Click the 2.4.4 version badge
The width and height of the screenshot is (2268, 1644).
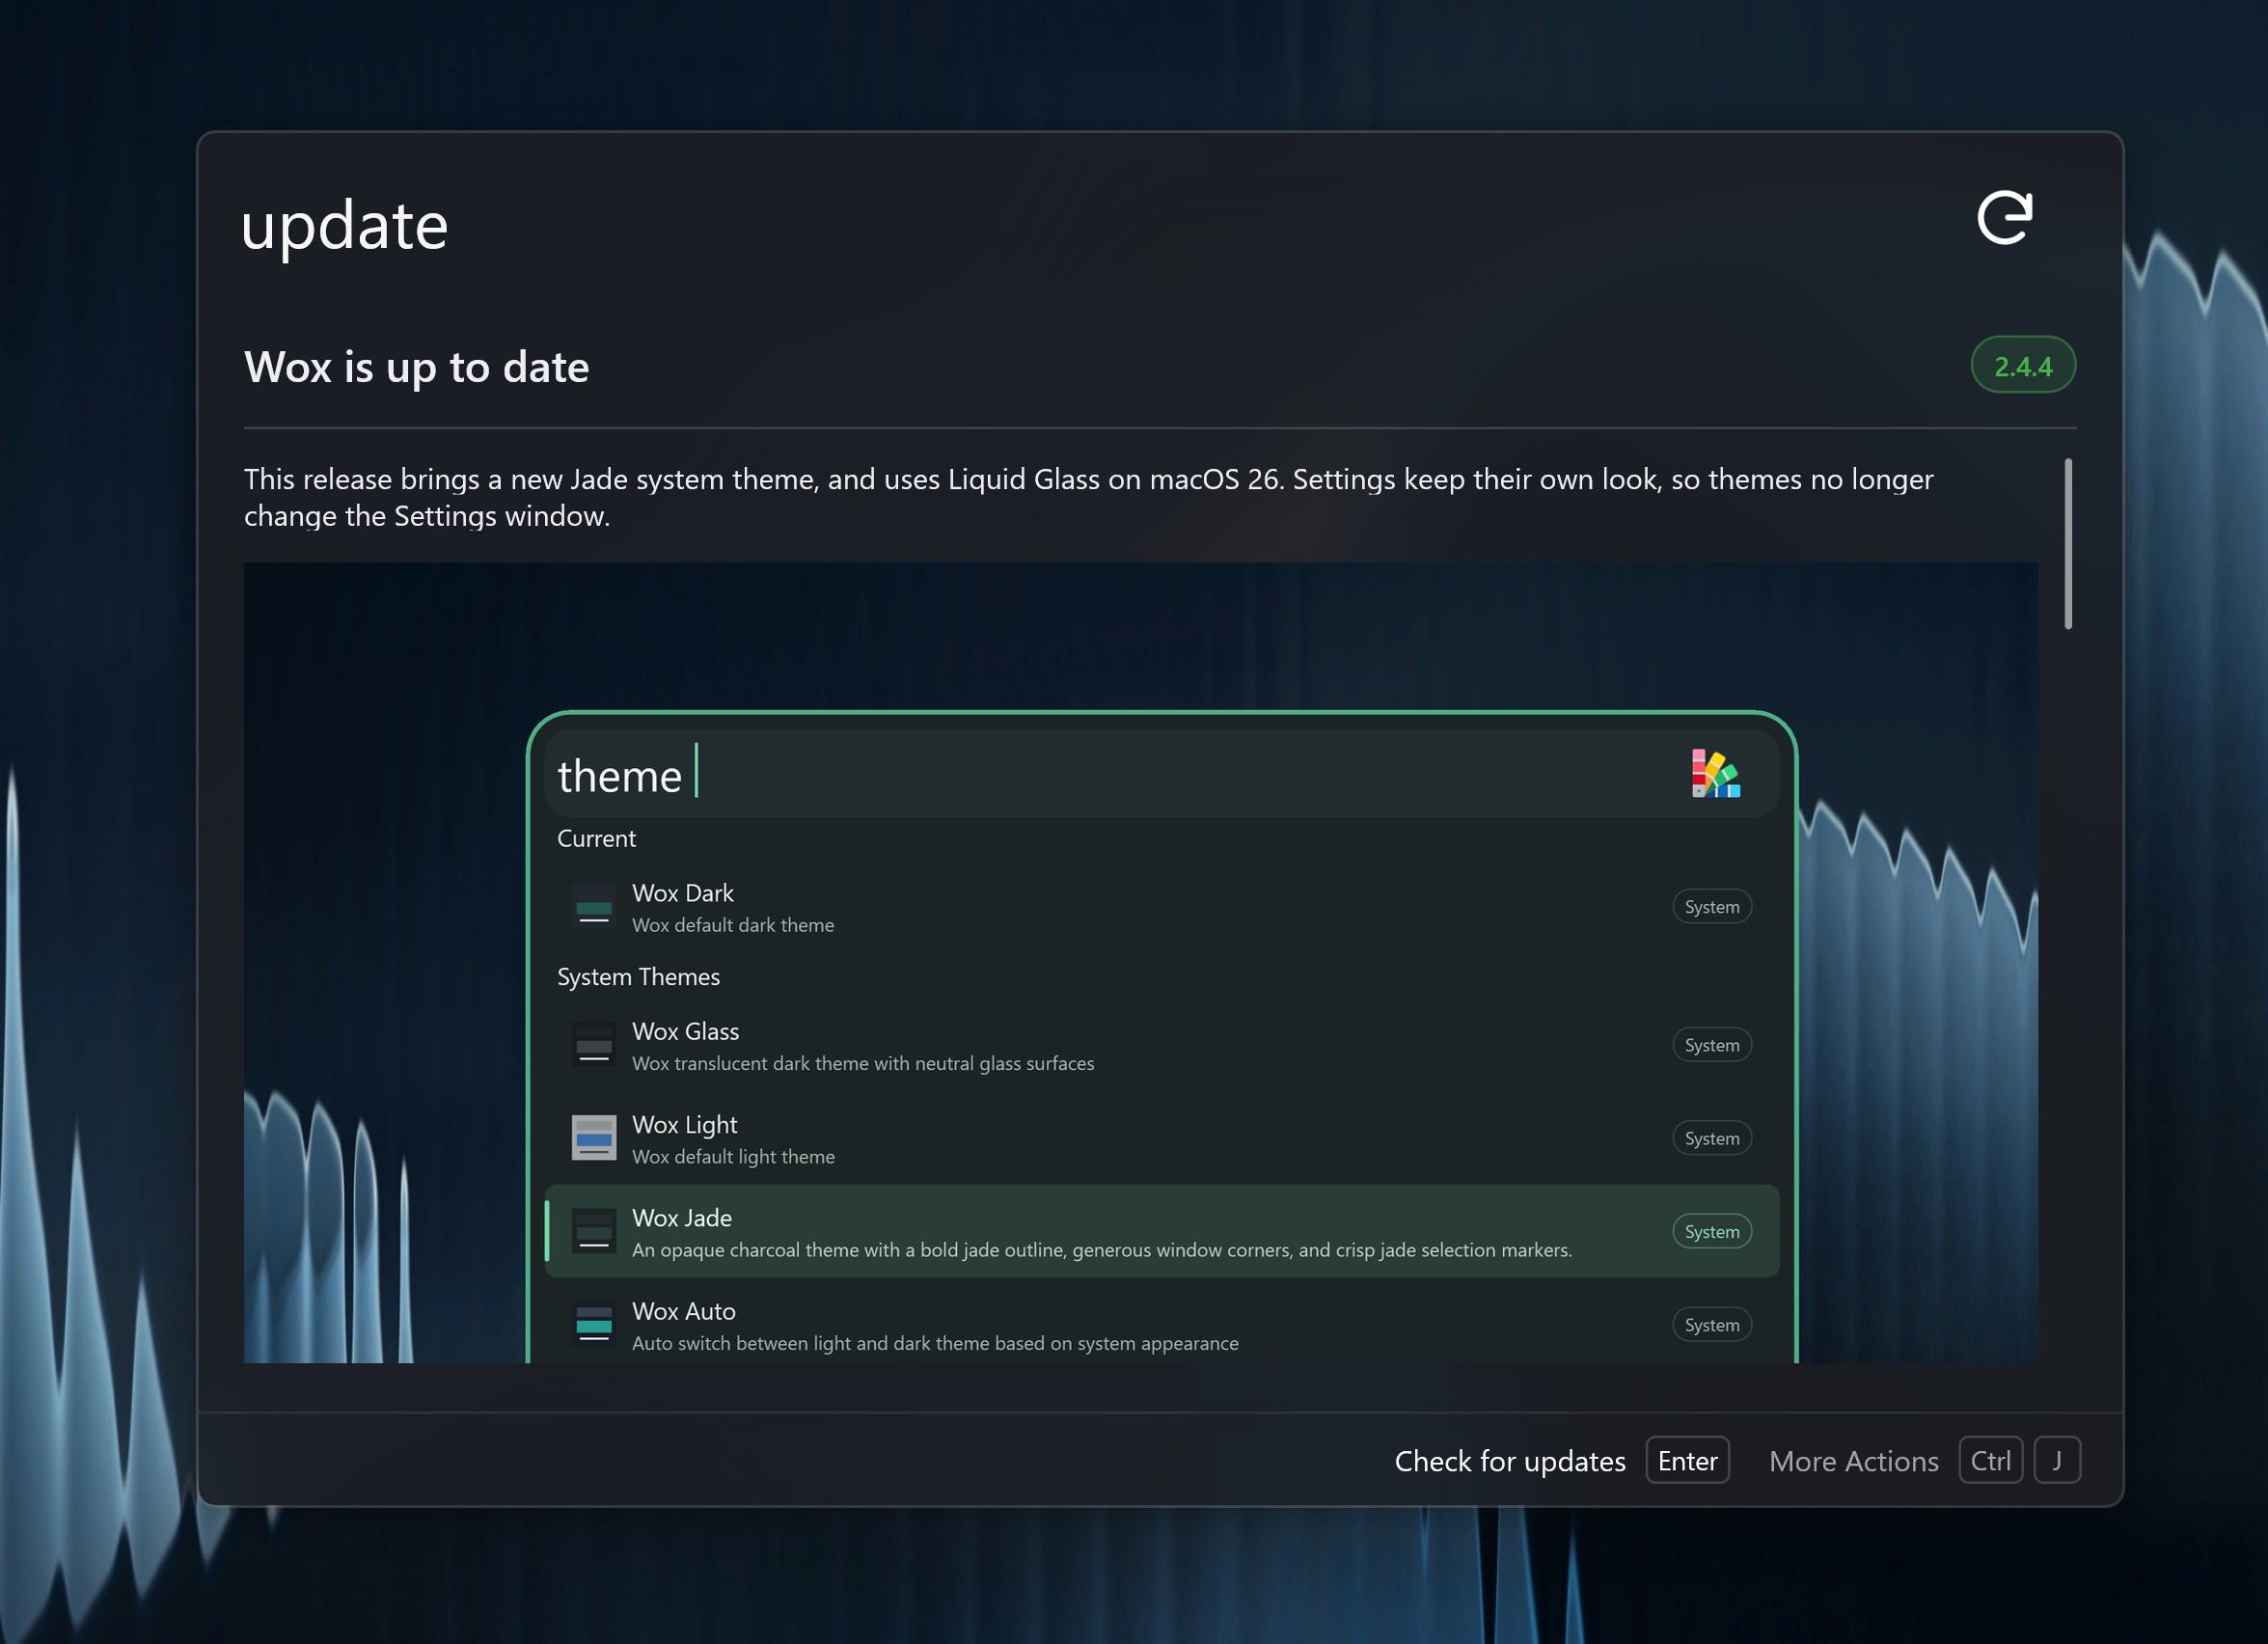click(x=2023, y=366)
